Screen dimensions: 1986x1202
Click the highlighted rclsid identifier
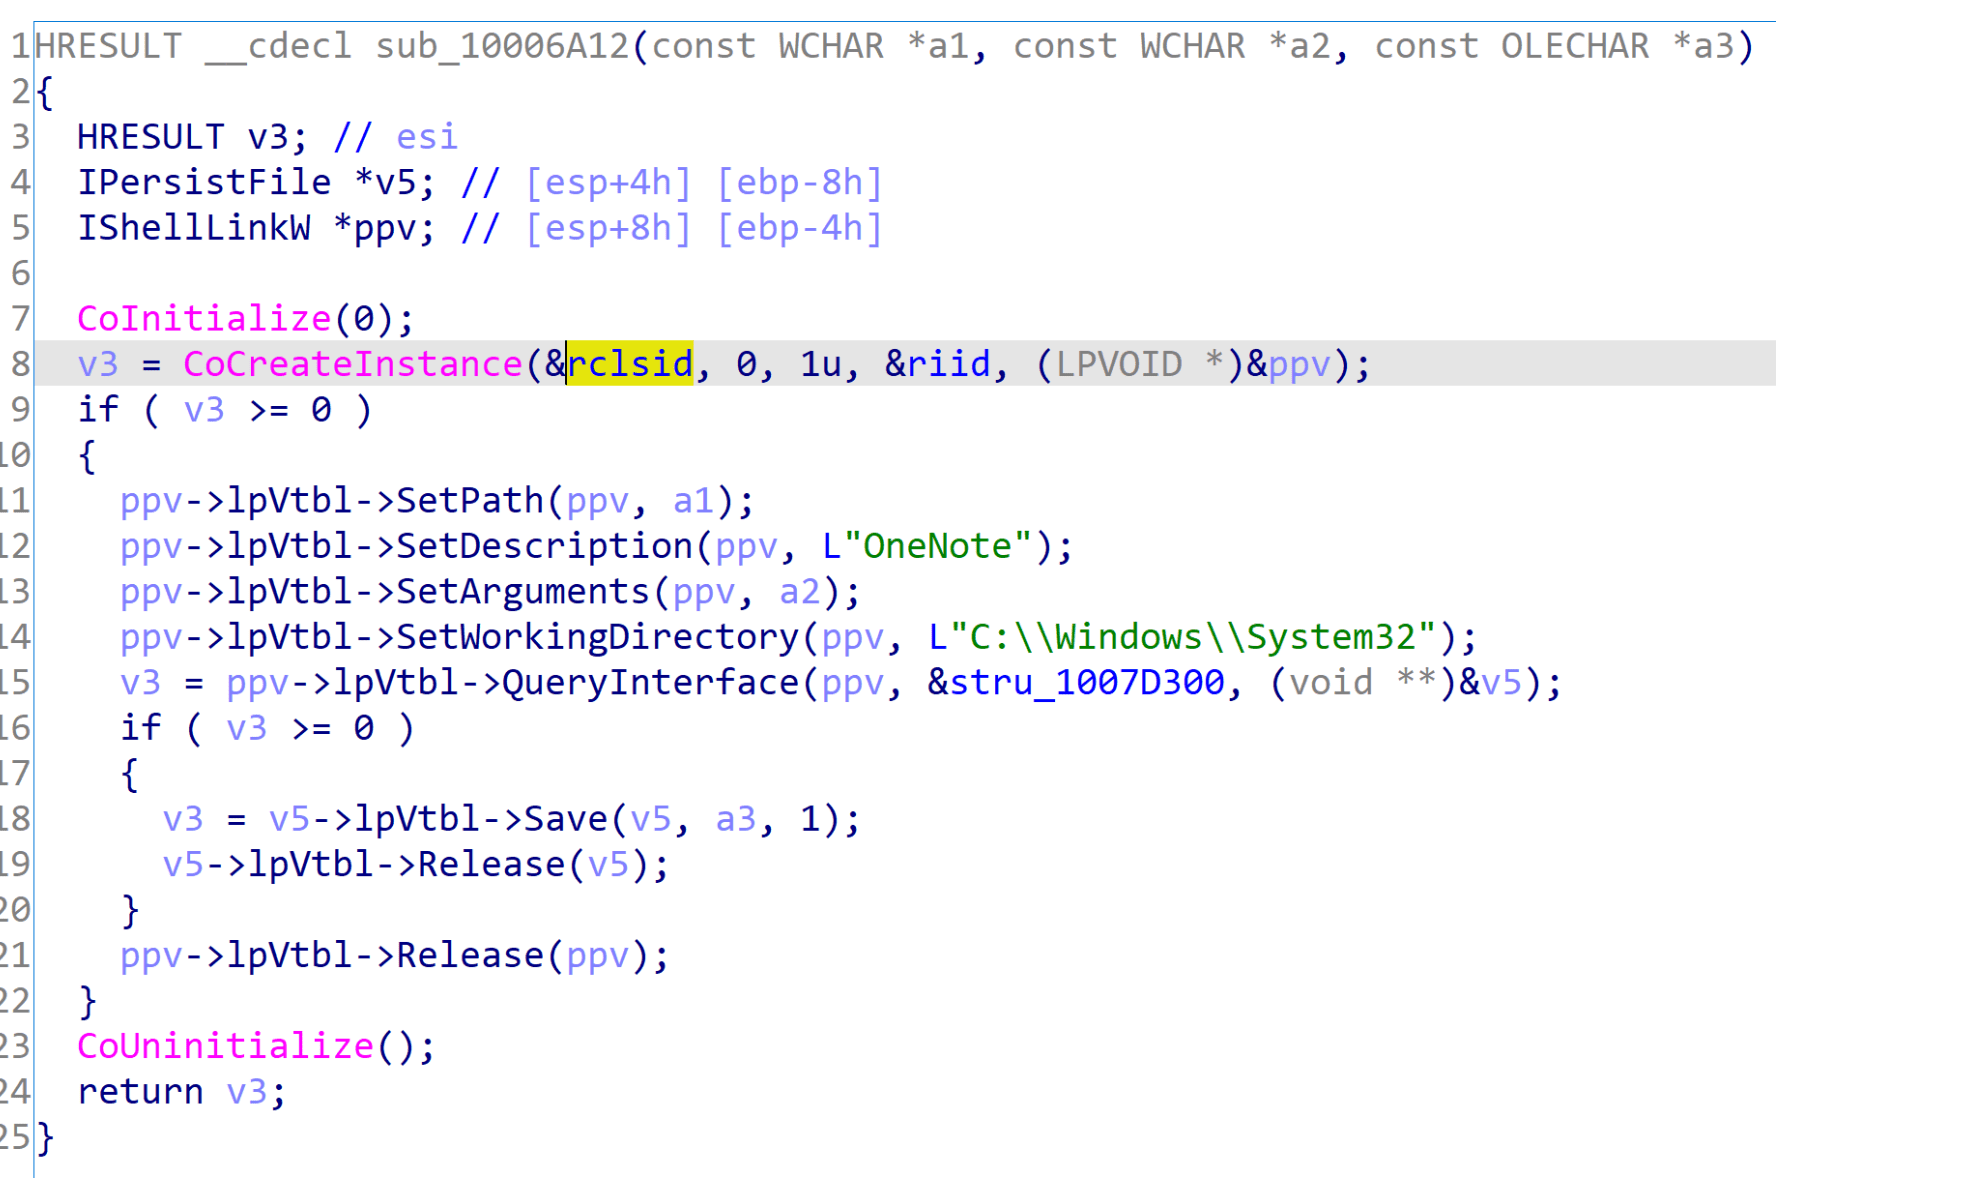[x=630, y=364]
